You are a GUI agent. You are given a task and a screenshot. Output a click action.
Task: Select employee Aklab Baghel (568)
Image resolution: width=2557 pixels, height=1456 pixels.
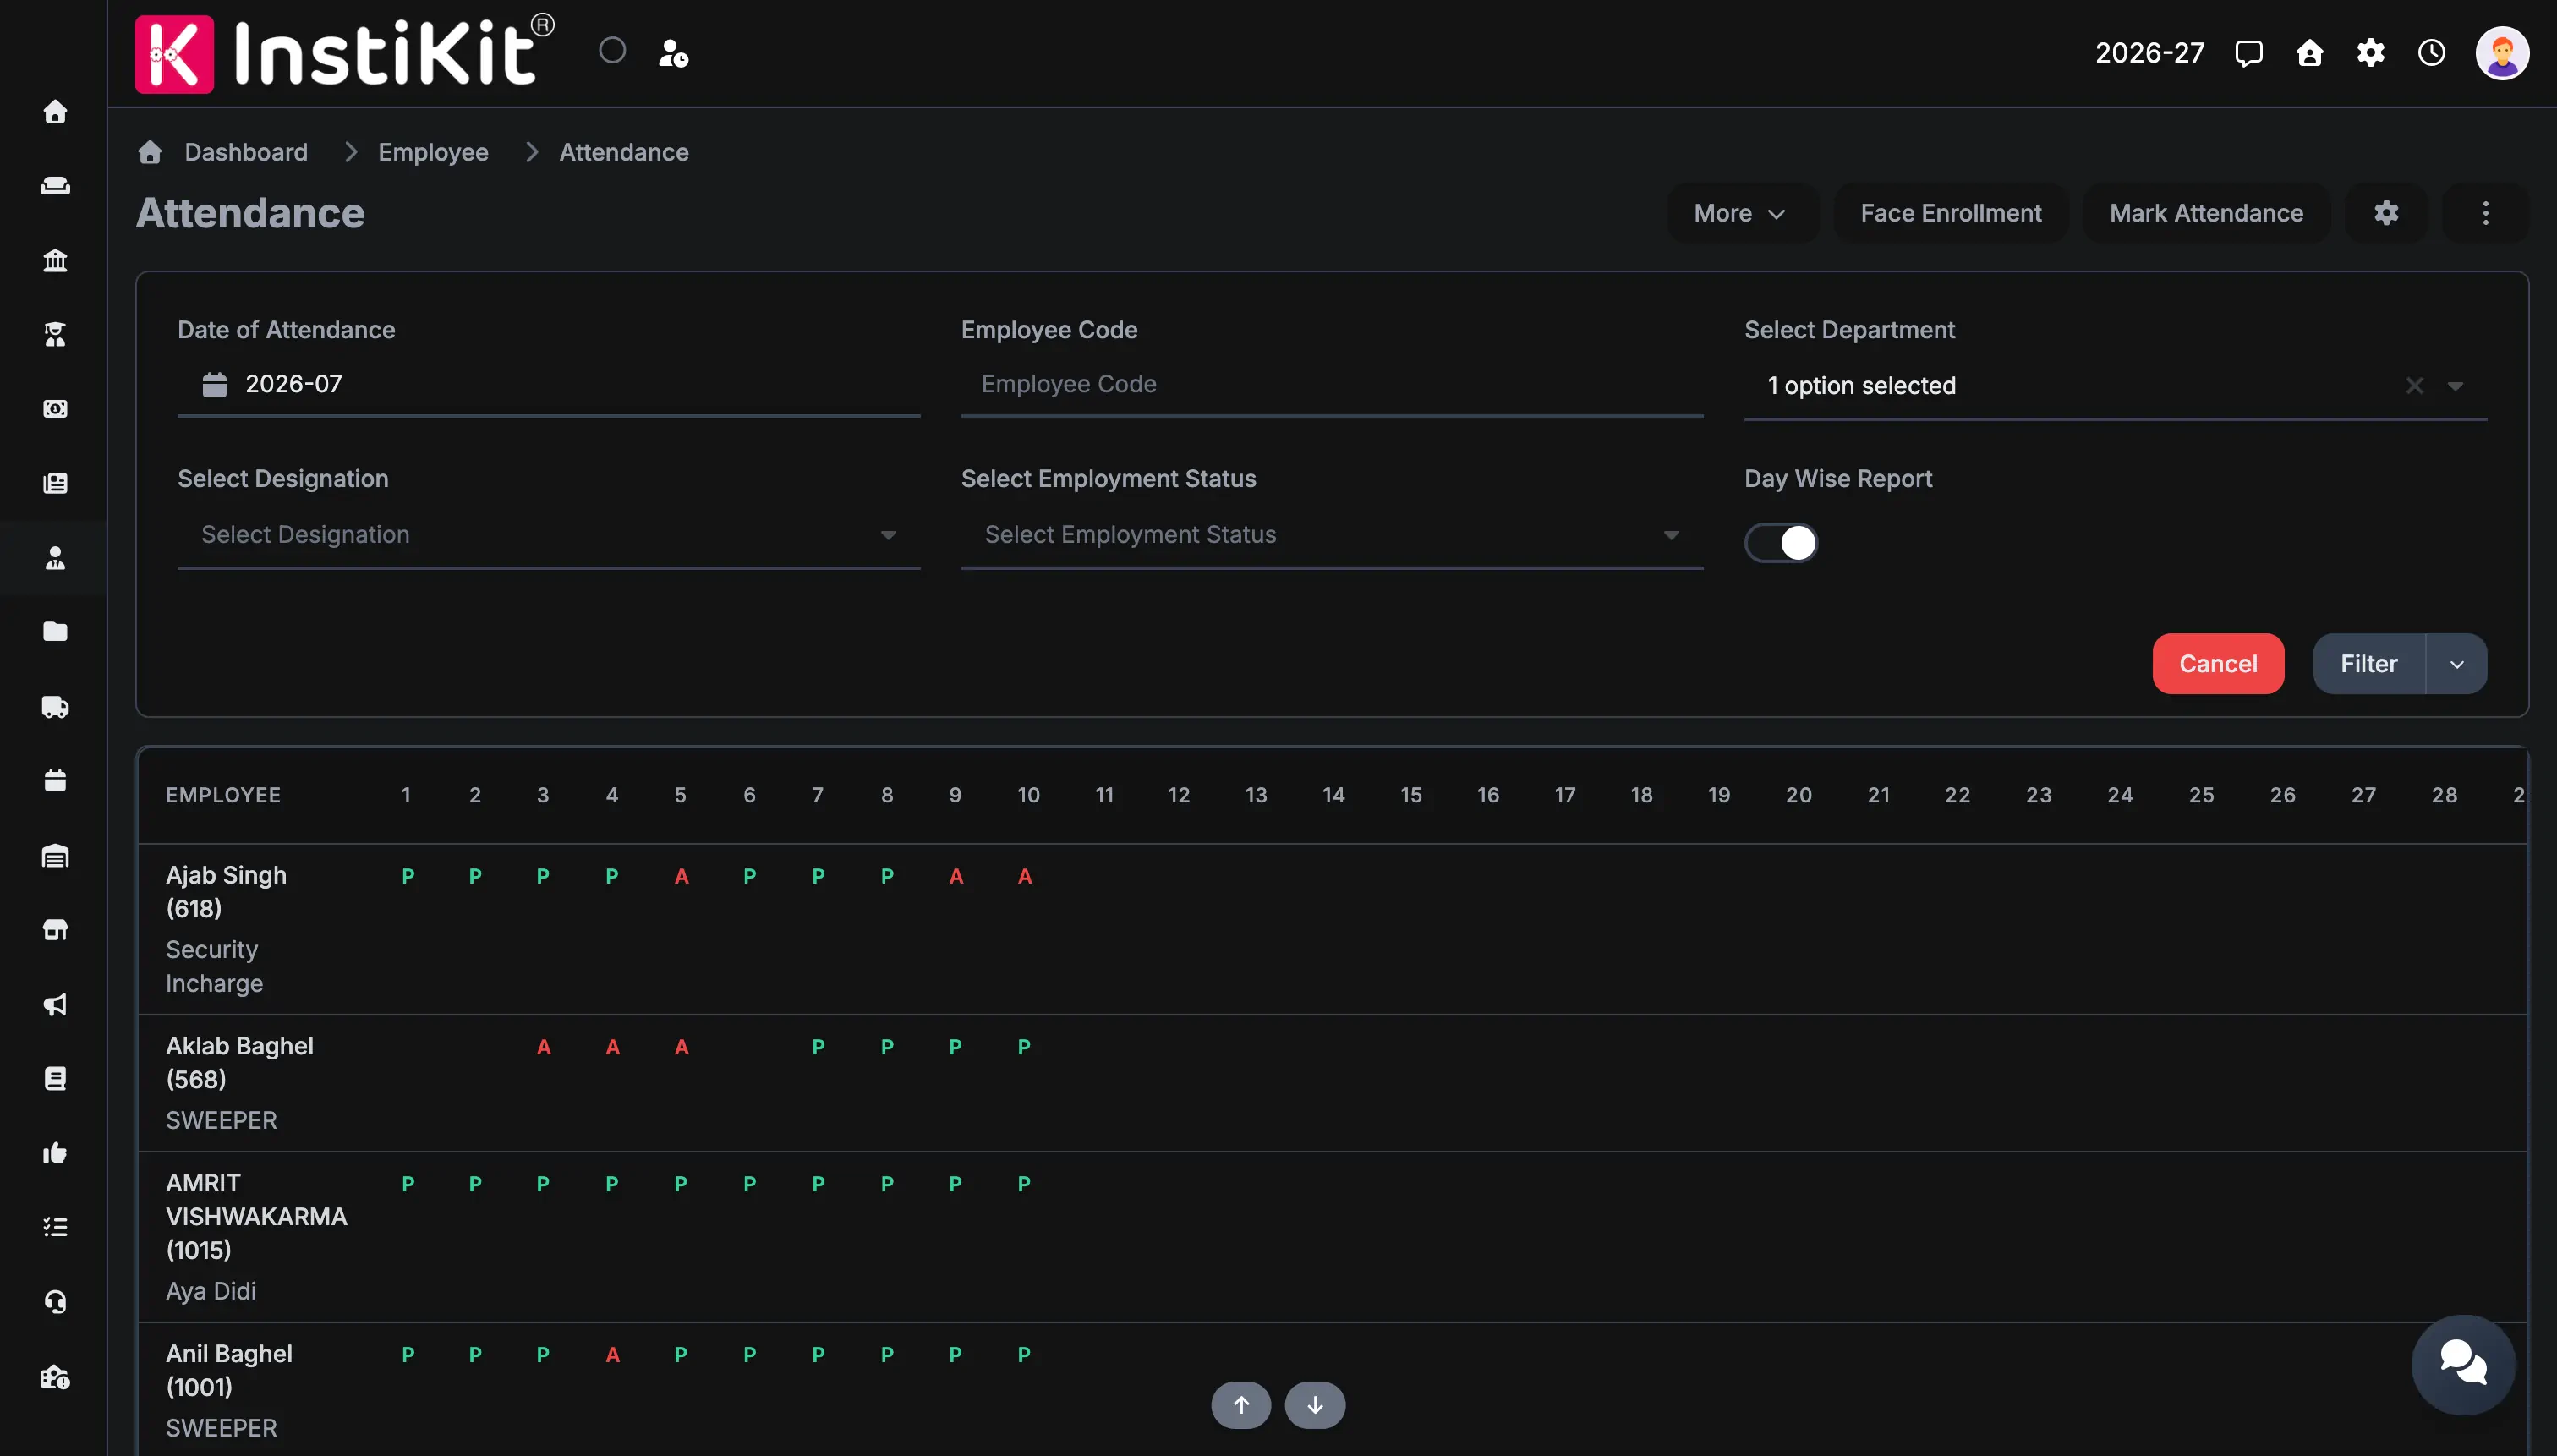[x=240, y=1063]
